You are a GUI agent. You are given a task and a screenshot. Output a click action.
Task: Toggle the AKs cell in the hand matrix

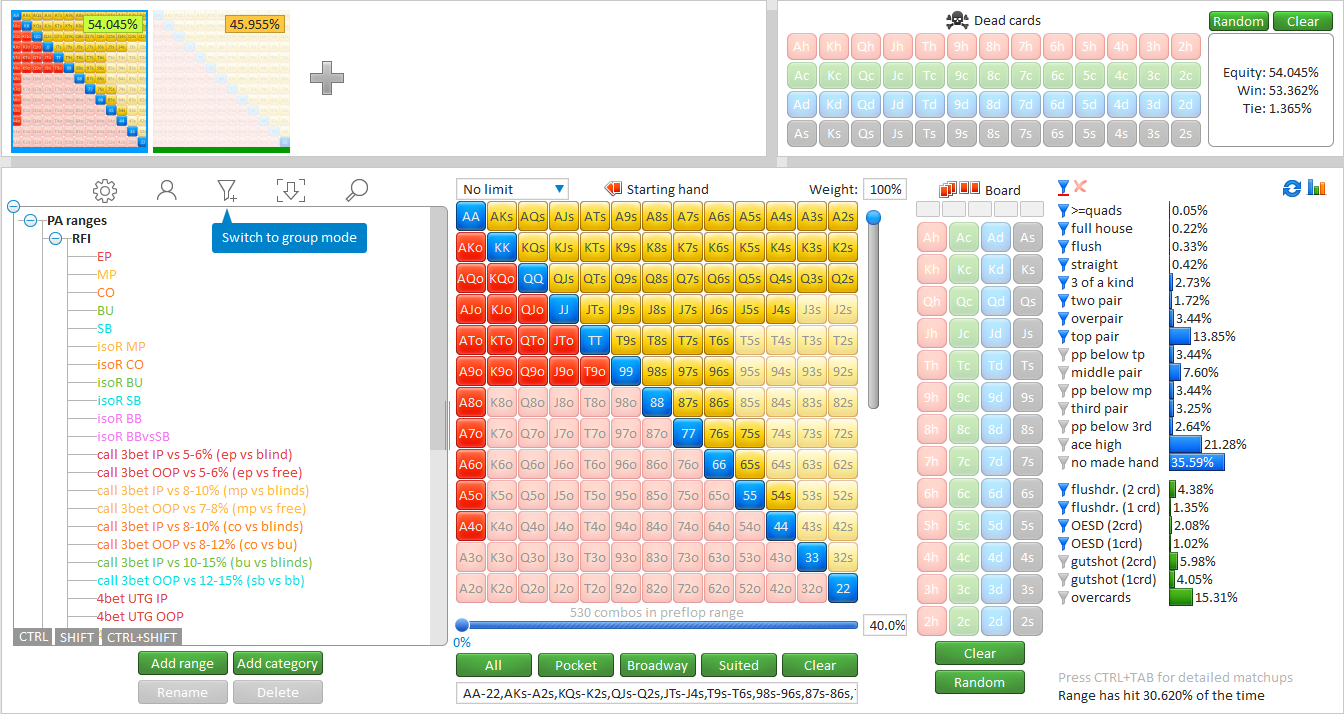(x=502, y=217)
